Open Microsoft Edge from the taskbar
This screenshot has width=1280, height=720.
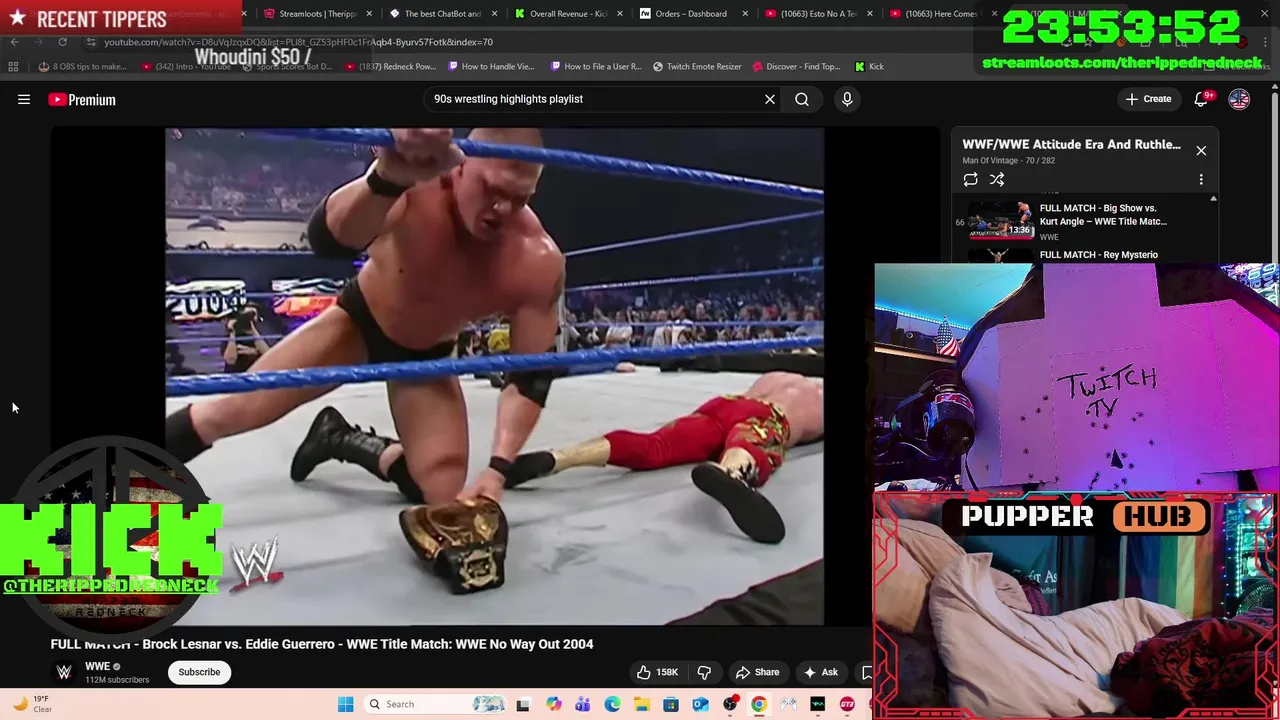(612, 704)
